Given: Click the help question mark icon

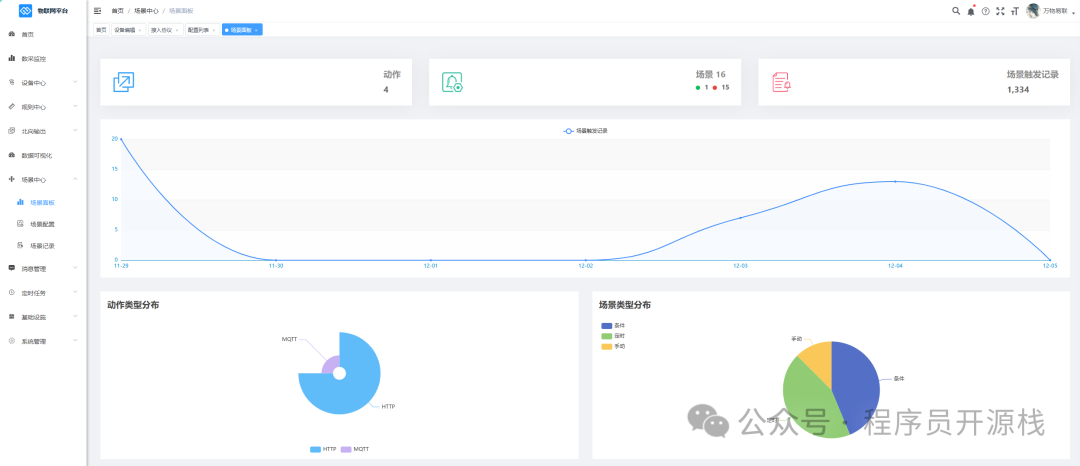Looking at the screenshot, I should (x=986, y=11).
